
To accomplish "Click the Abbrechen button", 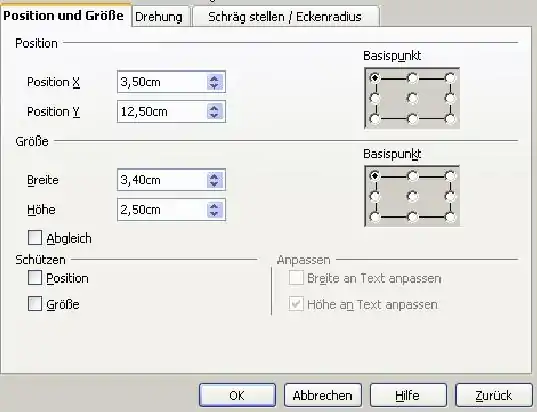I will pos(323,395).
